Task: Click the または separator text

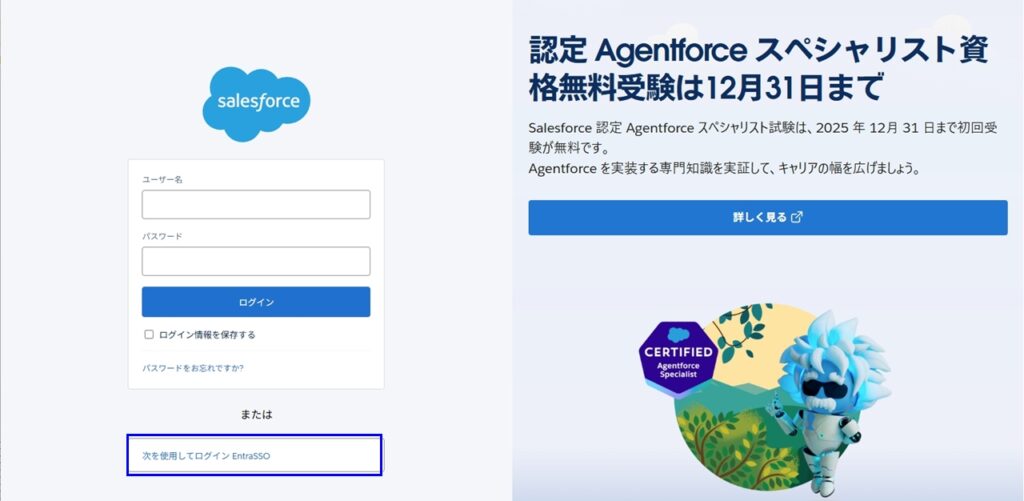Action: tap(256, 413)
